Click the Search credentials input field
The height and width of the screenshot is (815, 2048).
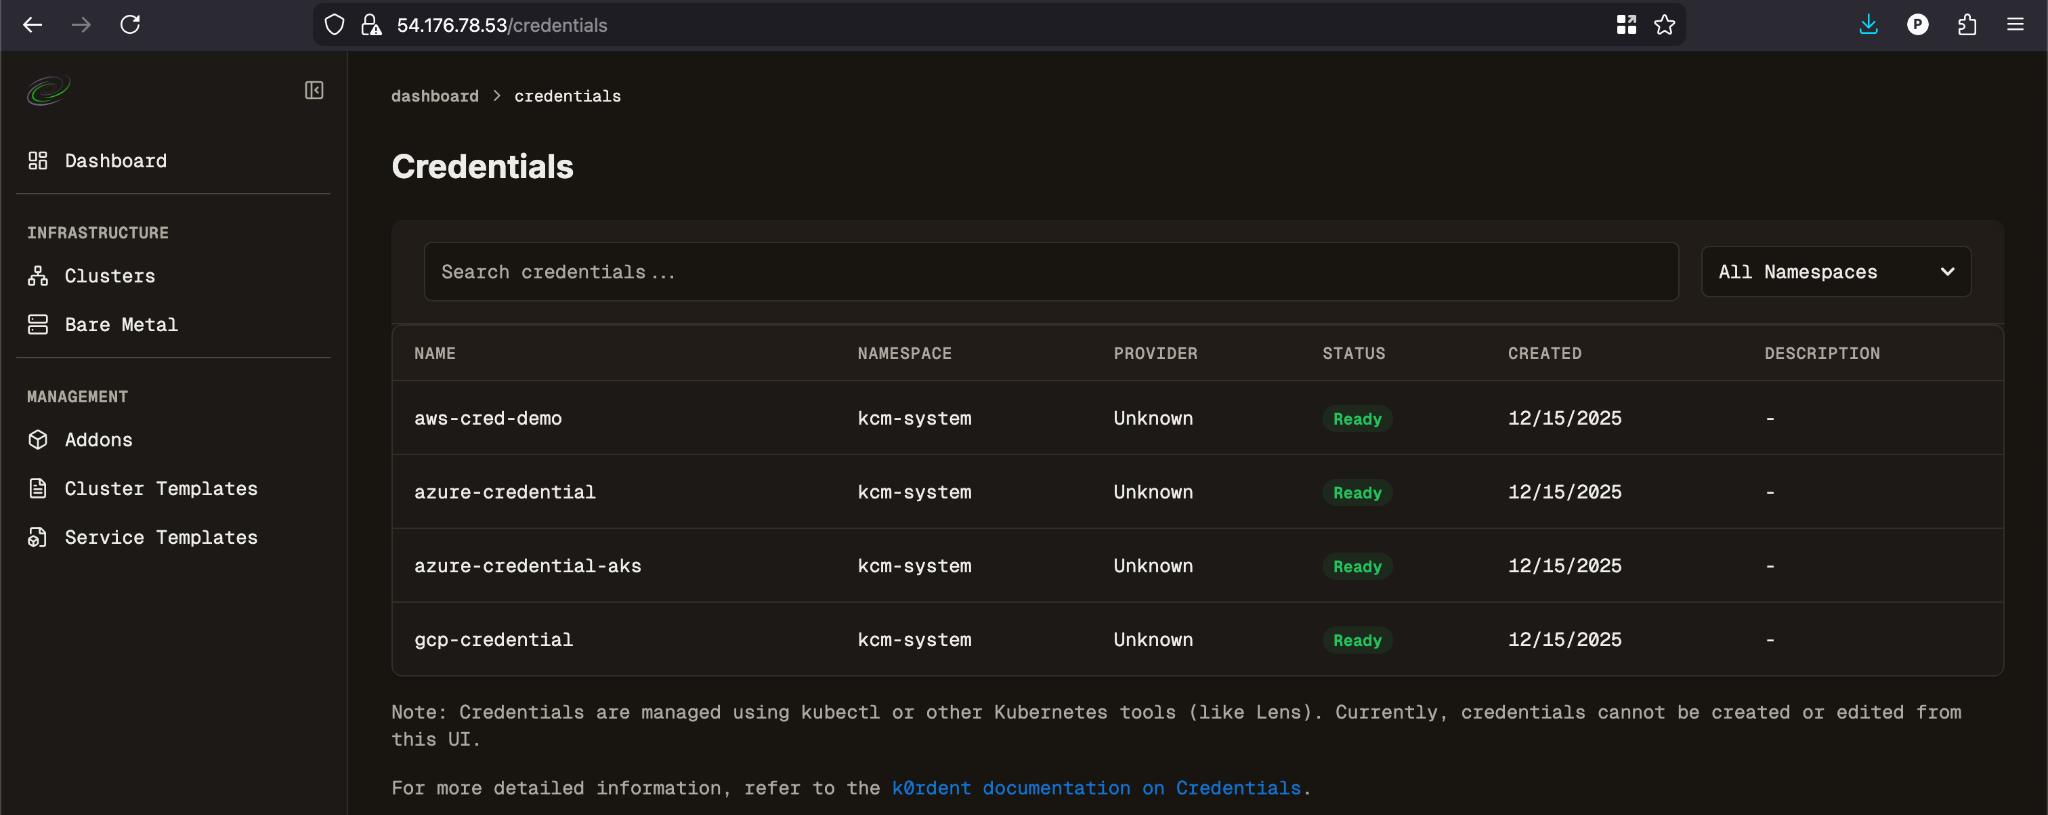pos(1050,272)
